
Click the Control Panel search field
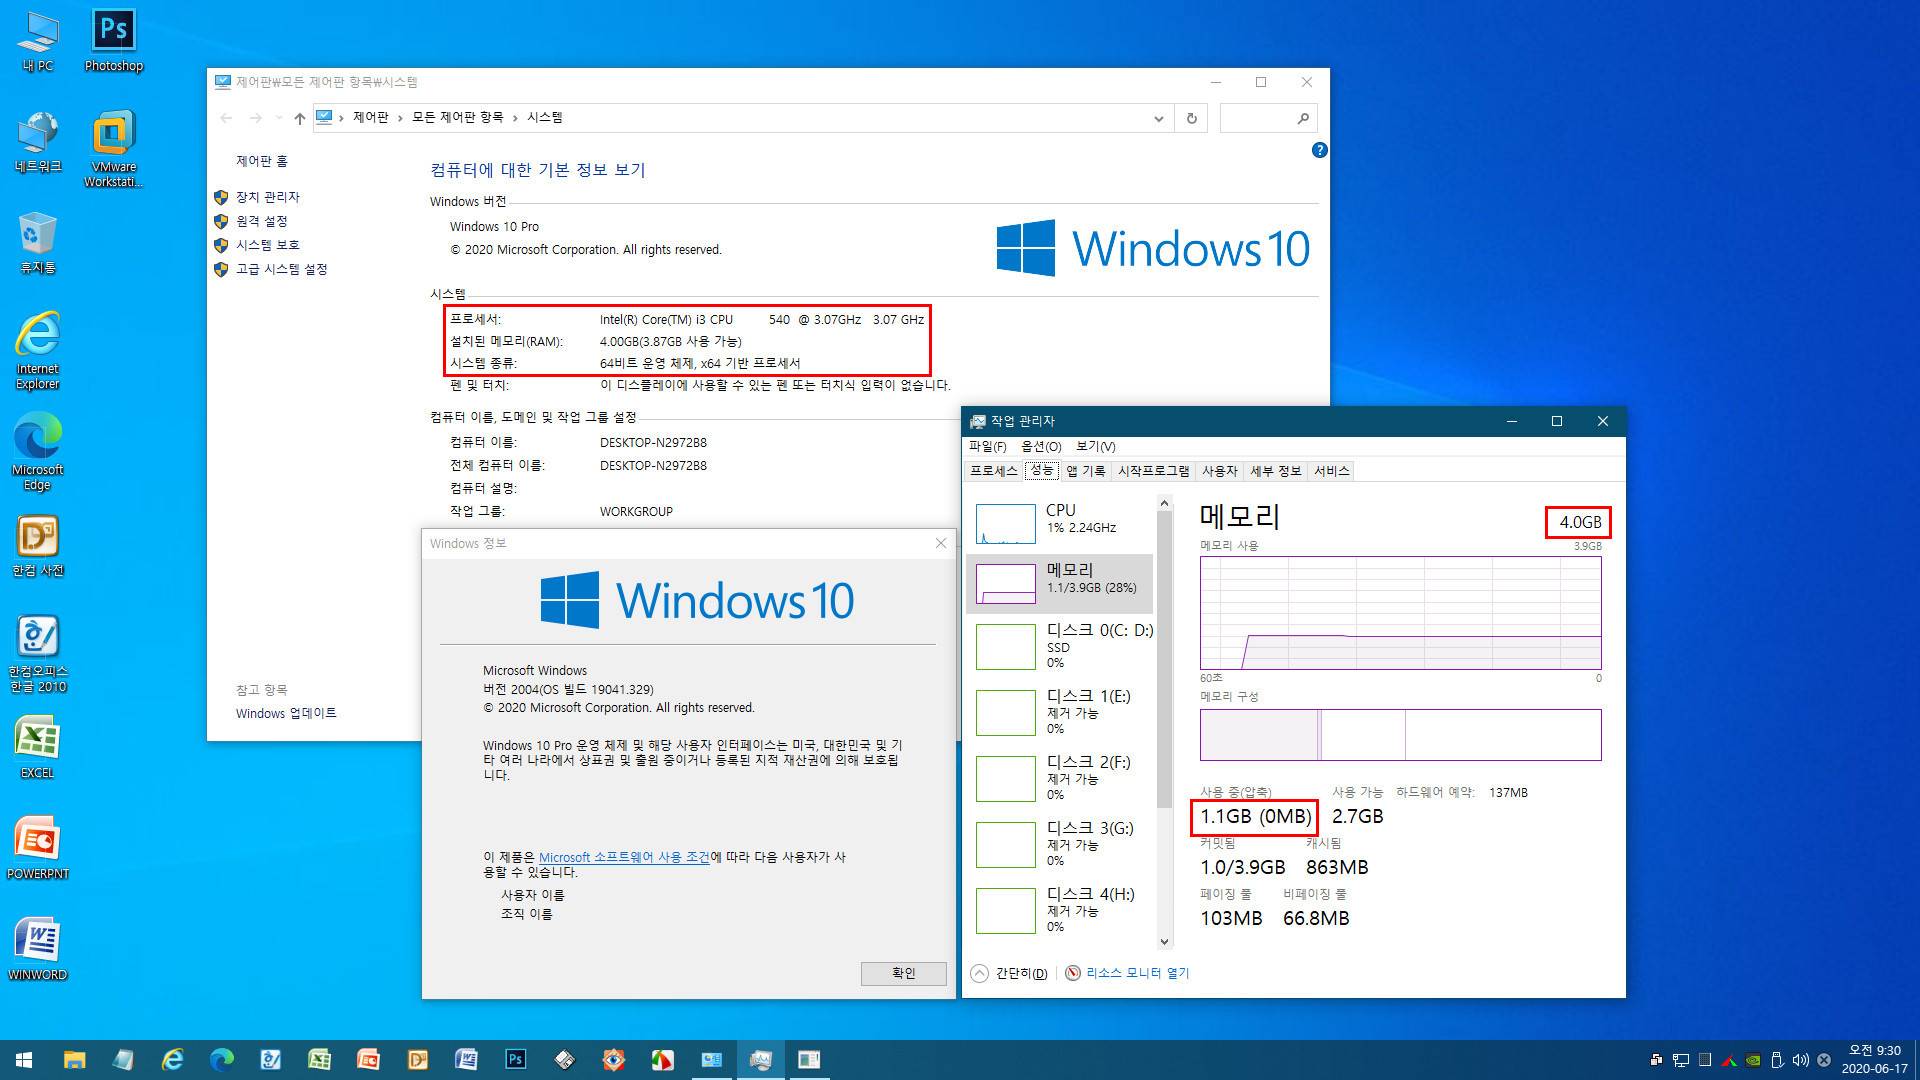coord(1268,118)
